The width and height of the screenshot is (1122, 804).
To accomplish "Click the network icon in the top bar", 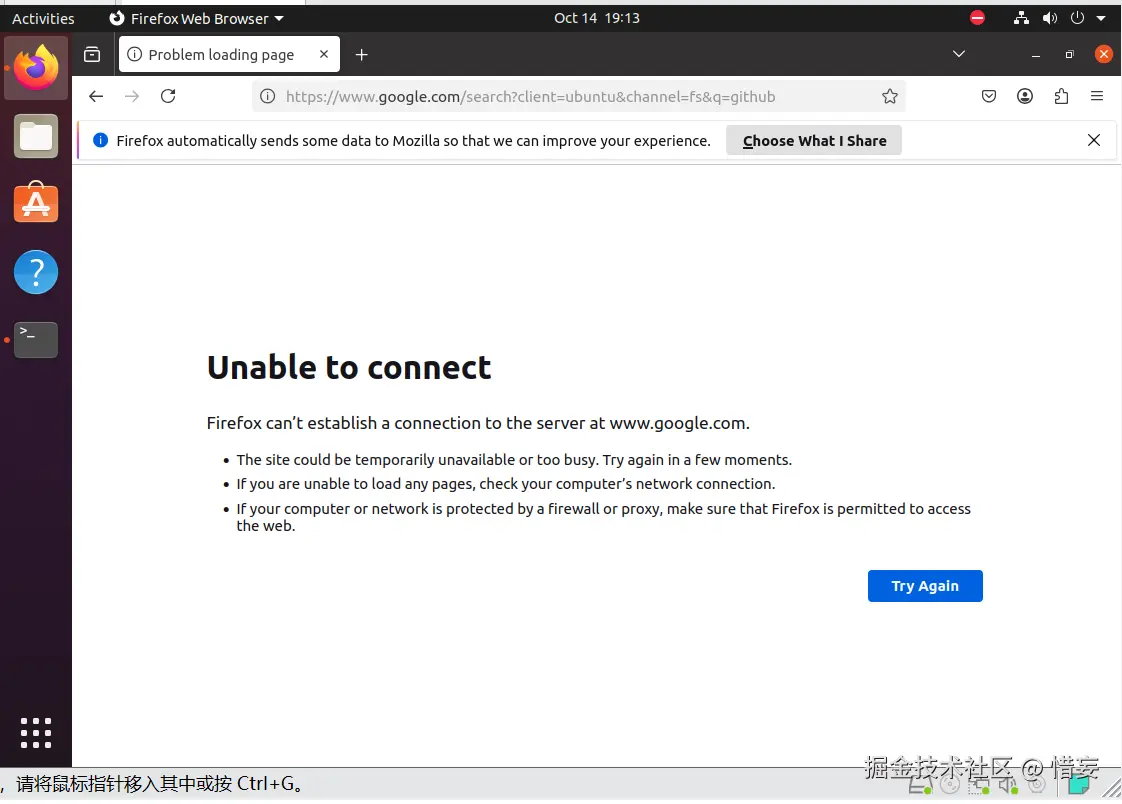I will (x=1021, y=18).
